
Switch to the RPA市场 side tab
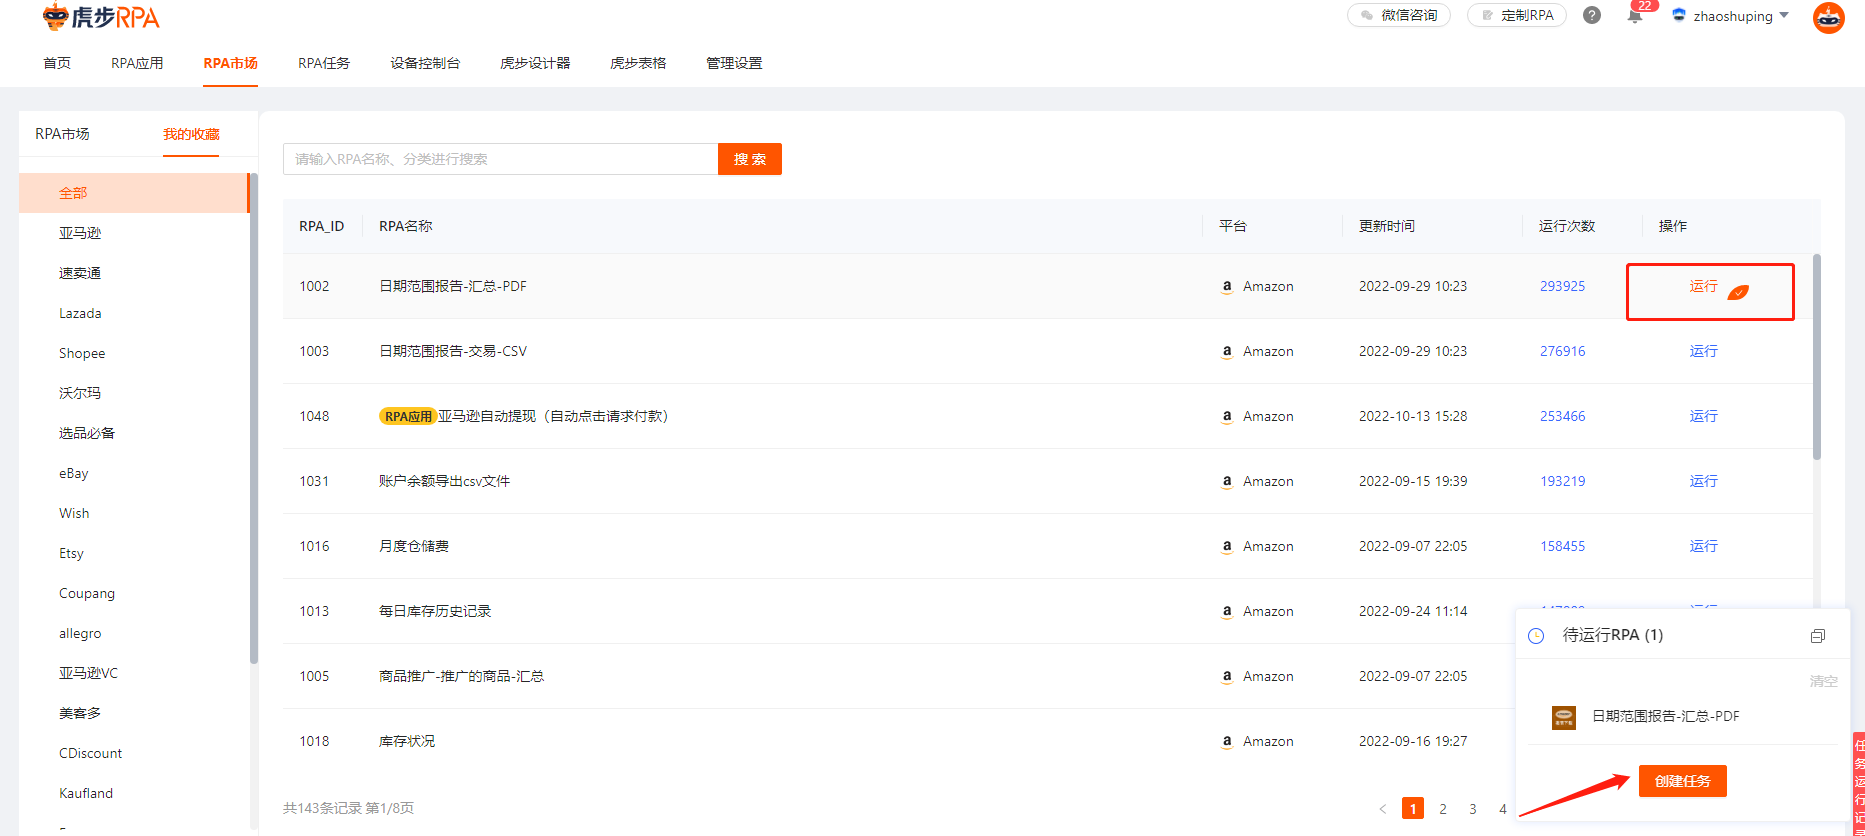(62, 134)
